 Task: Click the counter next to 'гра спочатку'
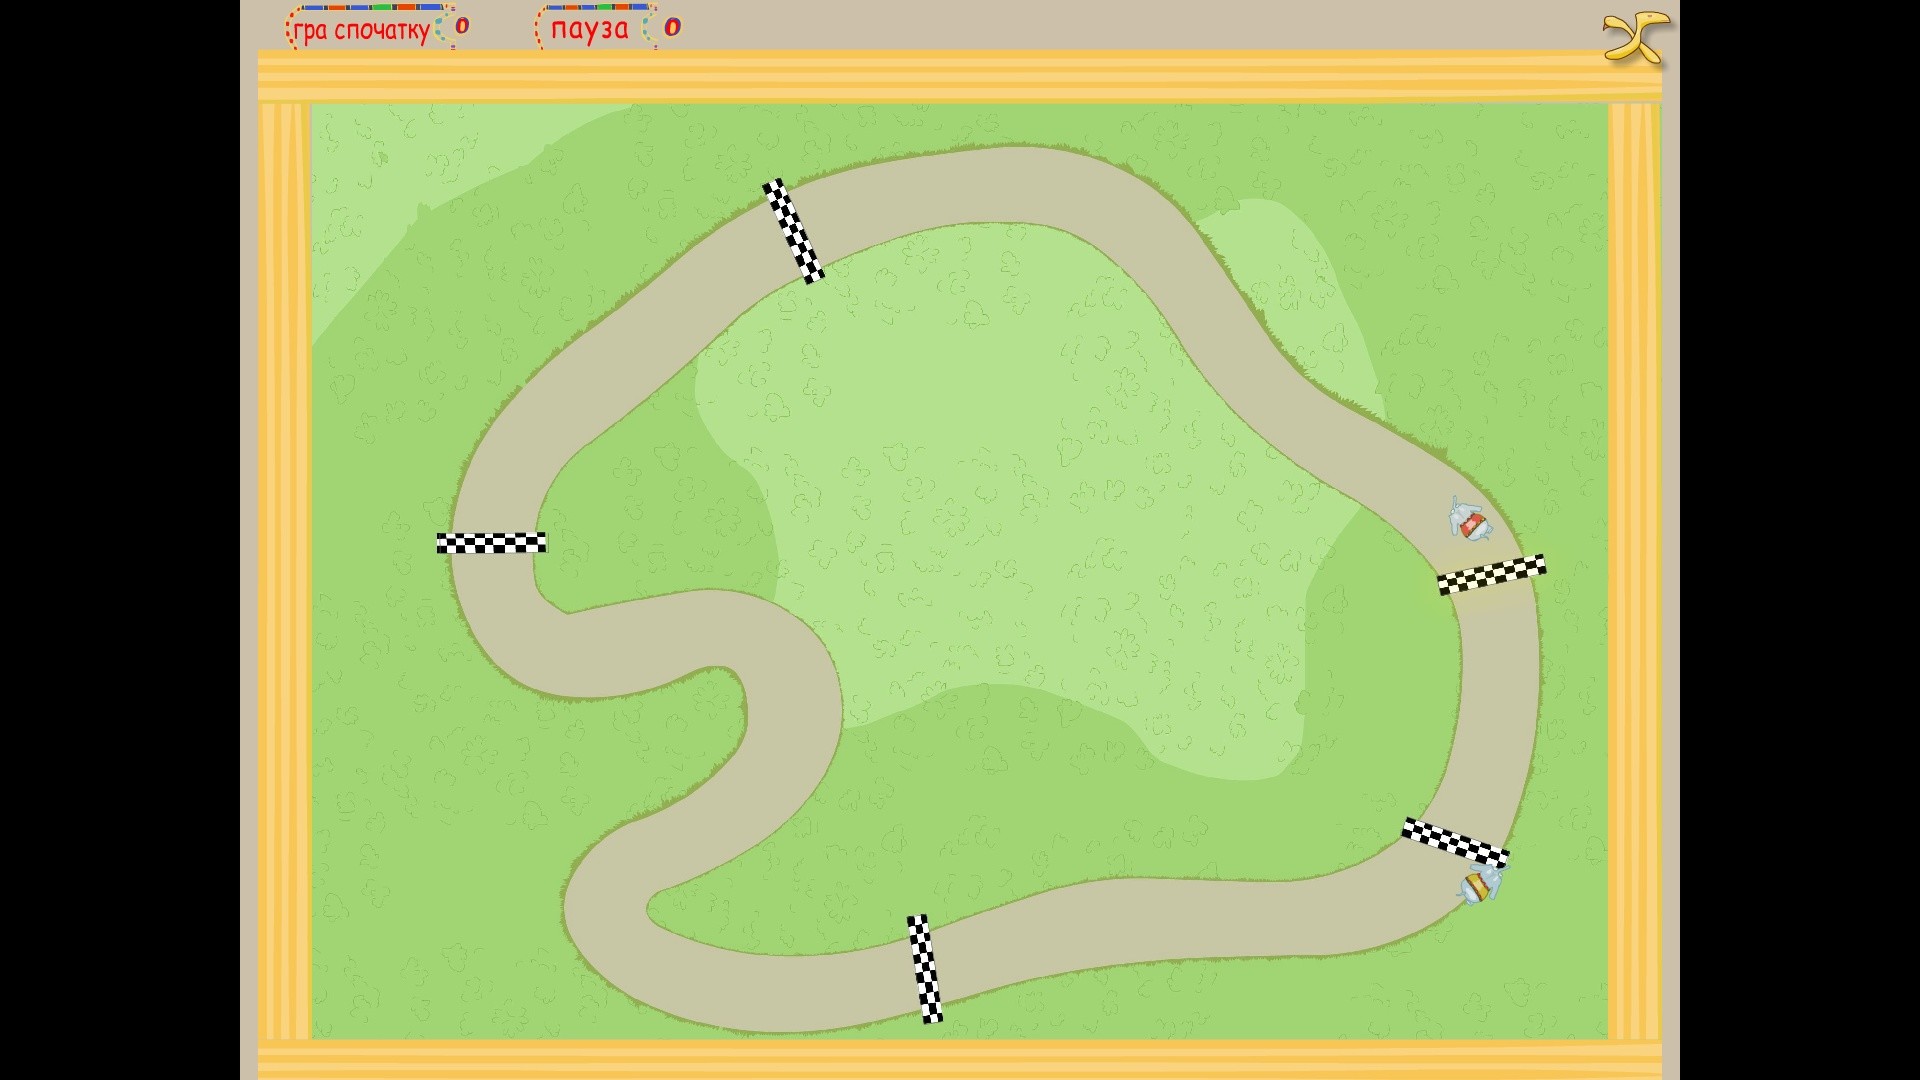462,27
